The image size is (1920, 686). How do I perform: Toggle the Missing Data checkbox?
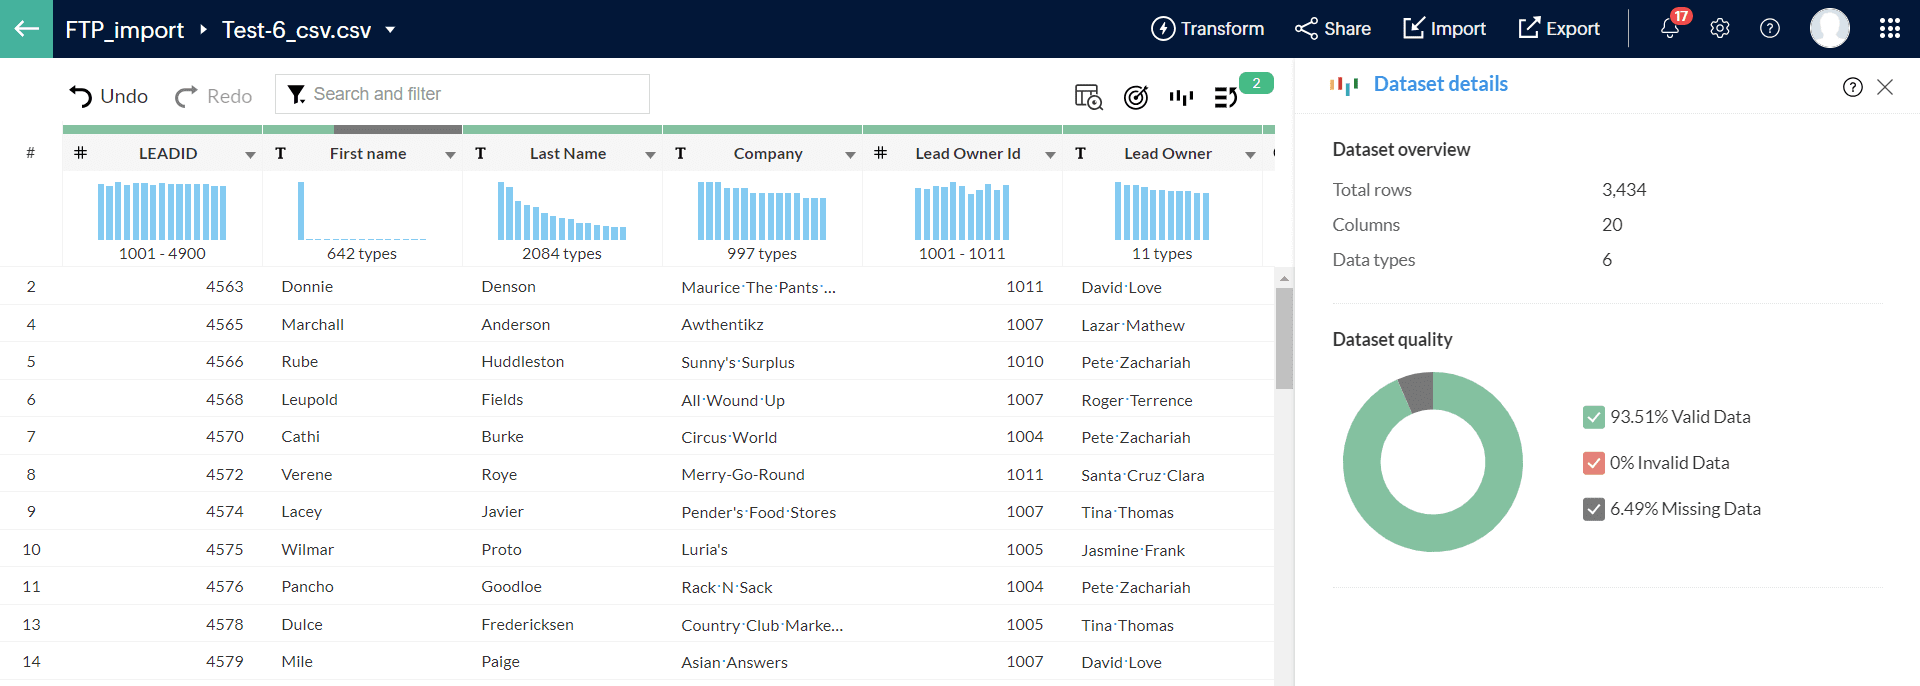coord(1594,510)
